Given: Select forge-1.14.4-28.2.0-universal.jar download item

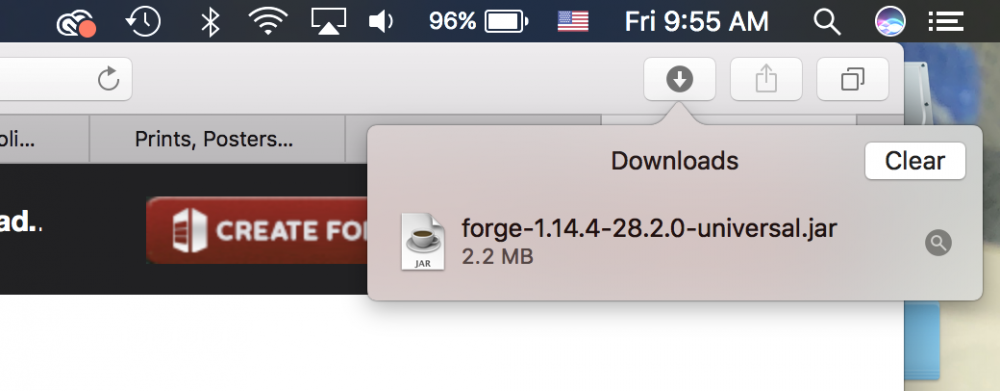Looking at the screenshot, I should click(x=675, y=242).
